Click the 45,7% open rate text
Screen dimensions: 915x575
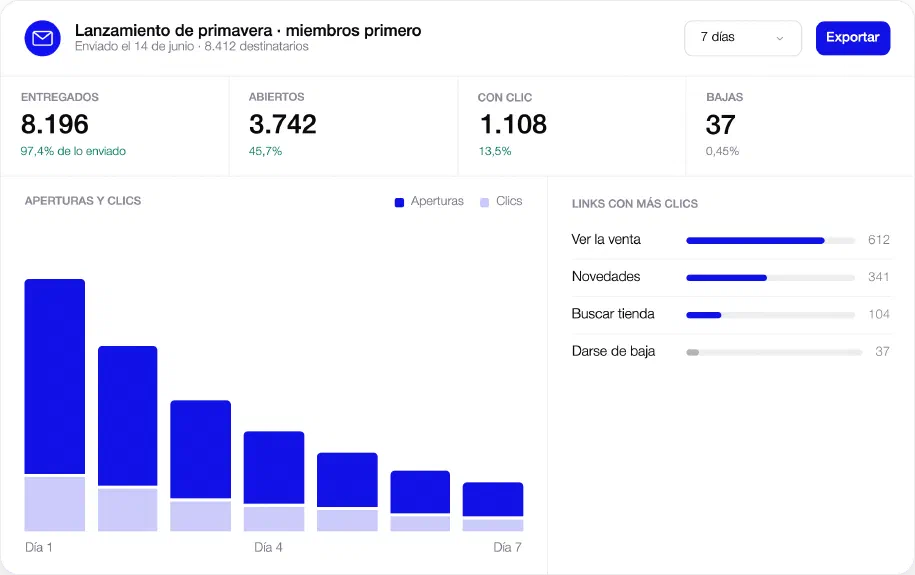pos(266,151)
